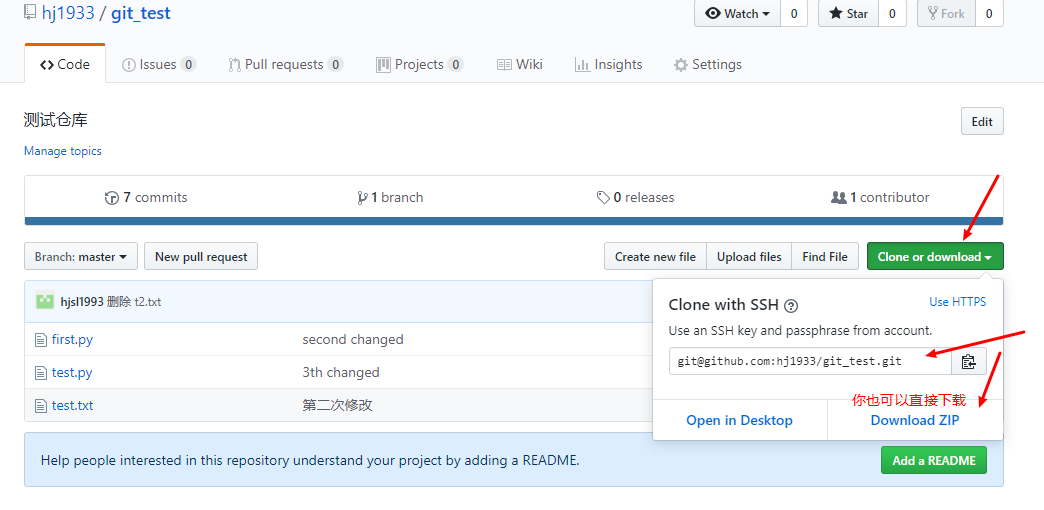Viewport: 1044px width, 510px height.
Task: Click the star count next to Star
Action: [892, 13]
